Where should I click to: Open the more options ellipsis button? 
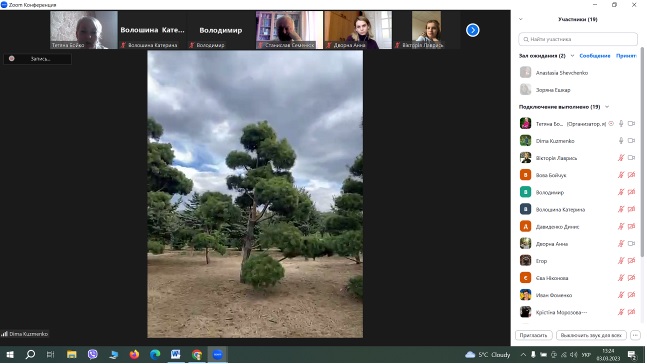[635, 335]
